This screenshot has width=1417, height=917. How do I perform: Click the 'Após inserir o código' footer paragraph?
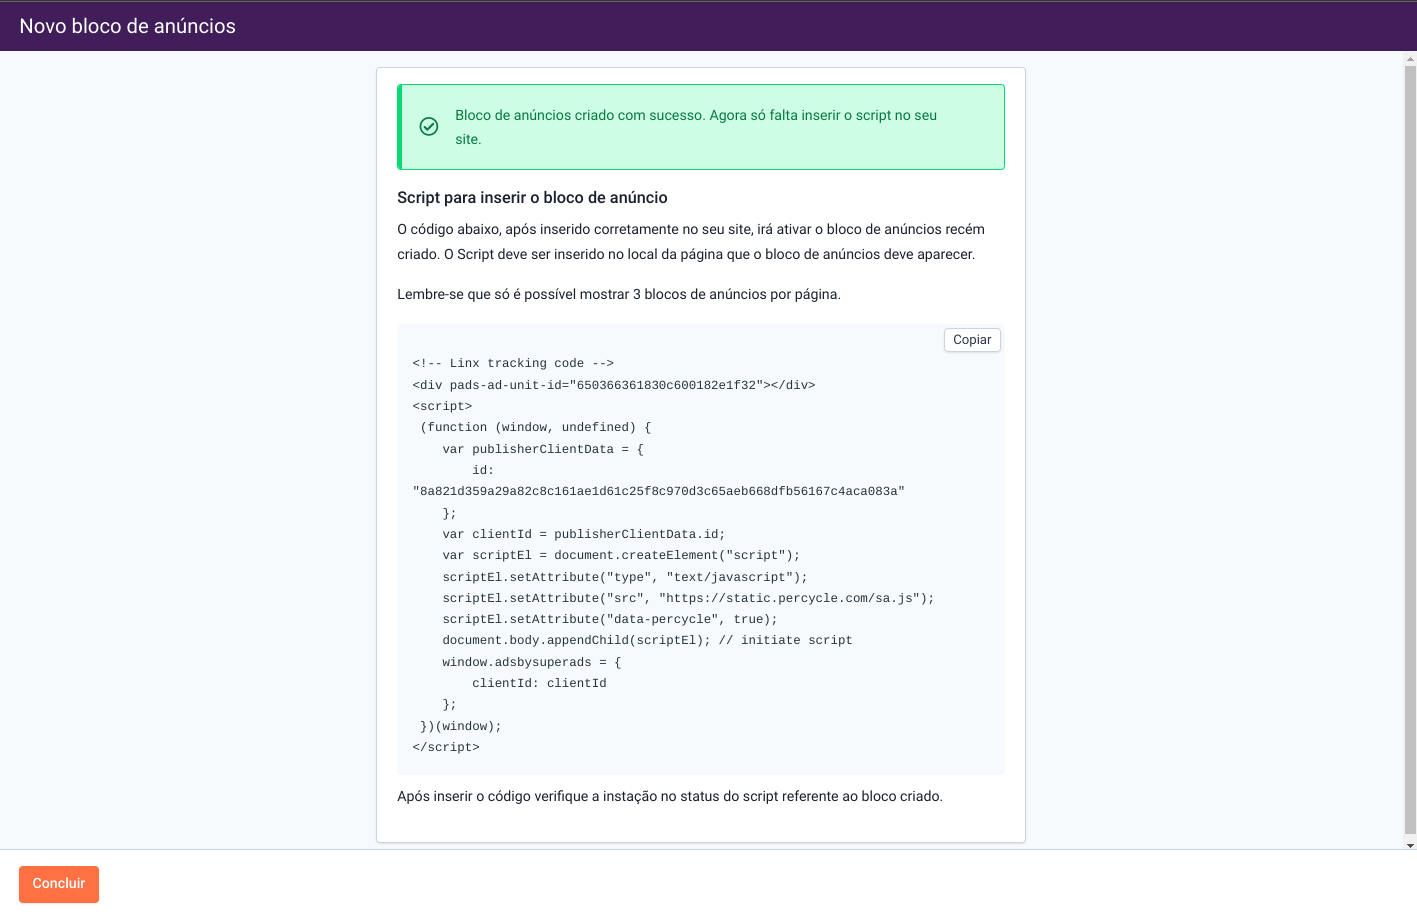click(669, 796)
